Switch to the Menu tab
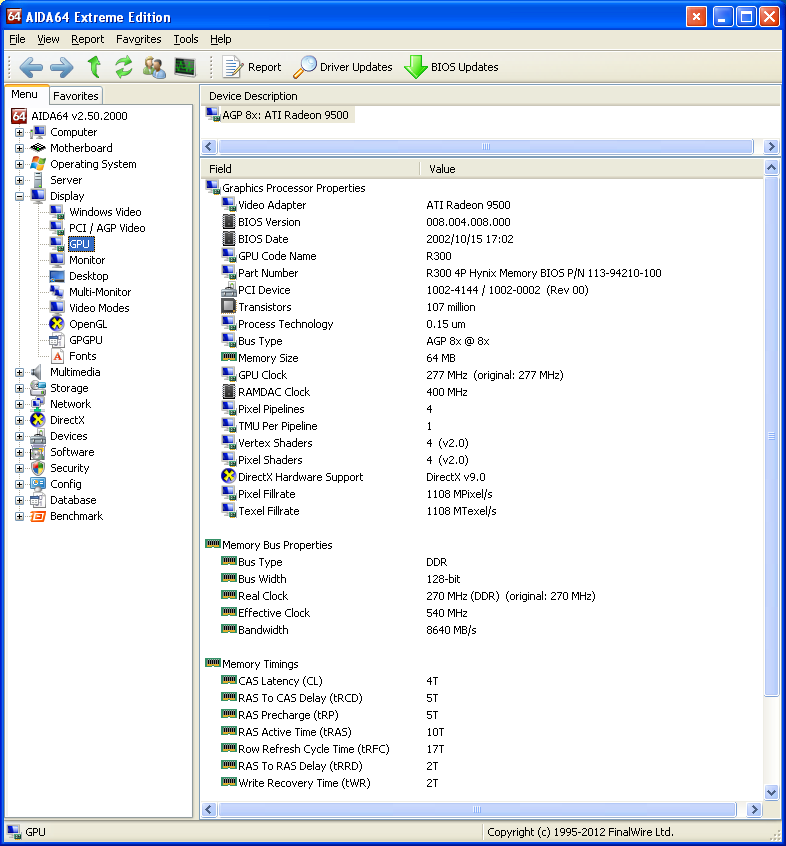This screenshot has height=846, width=786. (25, 94)
